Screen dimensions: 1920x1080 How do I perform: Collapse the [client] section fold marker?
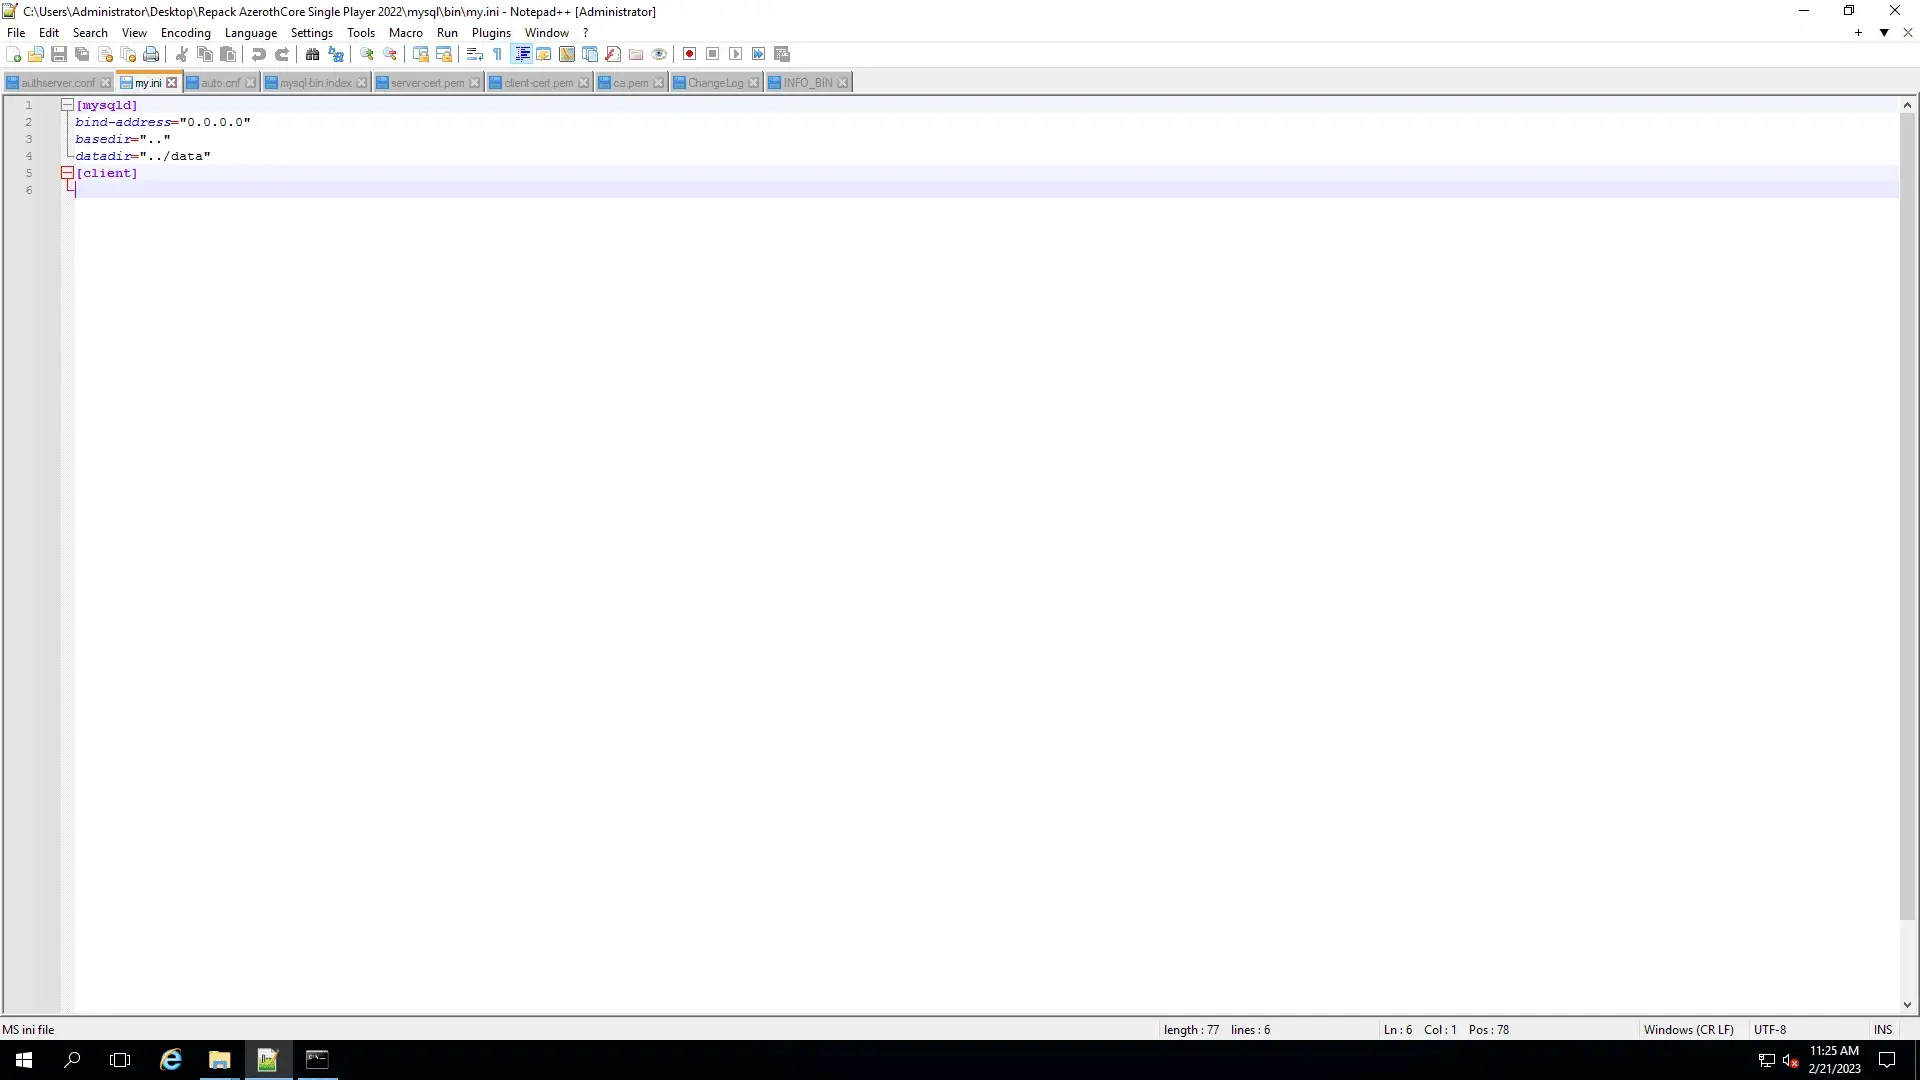[x=67, y=173]
